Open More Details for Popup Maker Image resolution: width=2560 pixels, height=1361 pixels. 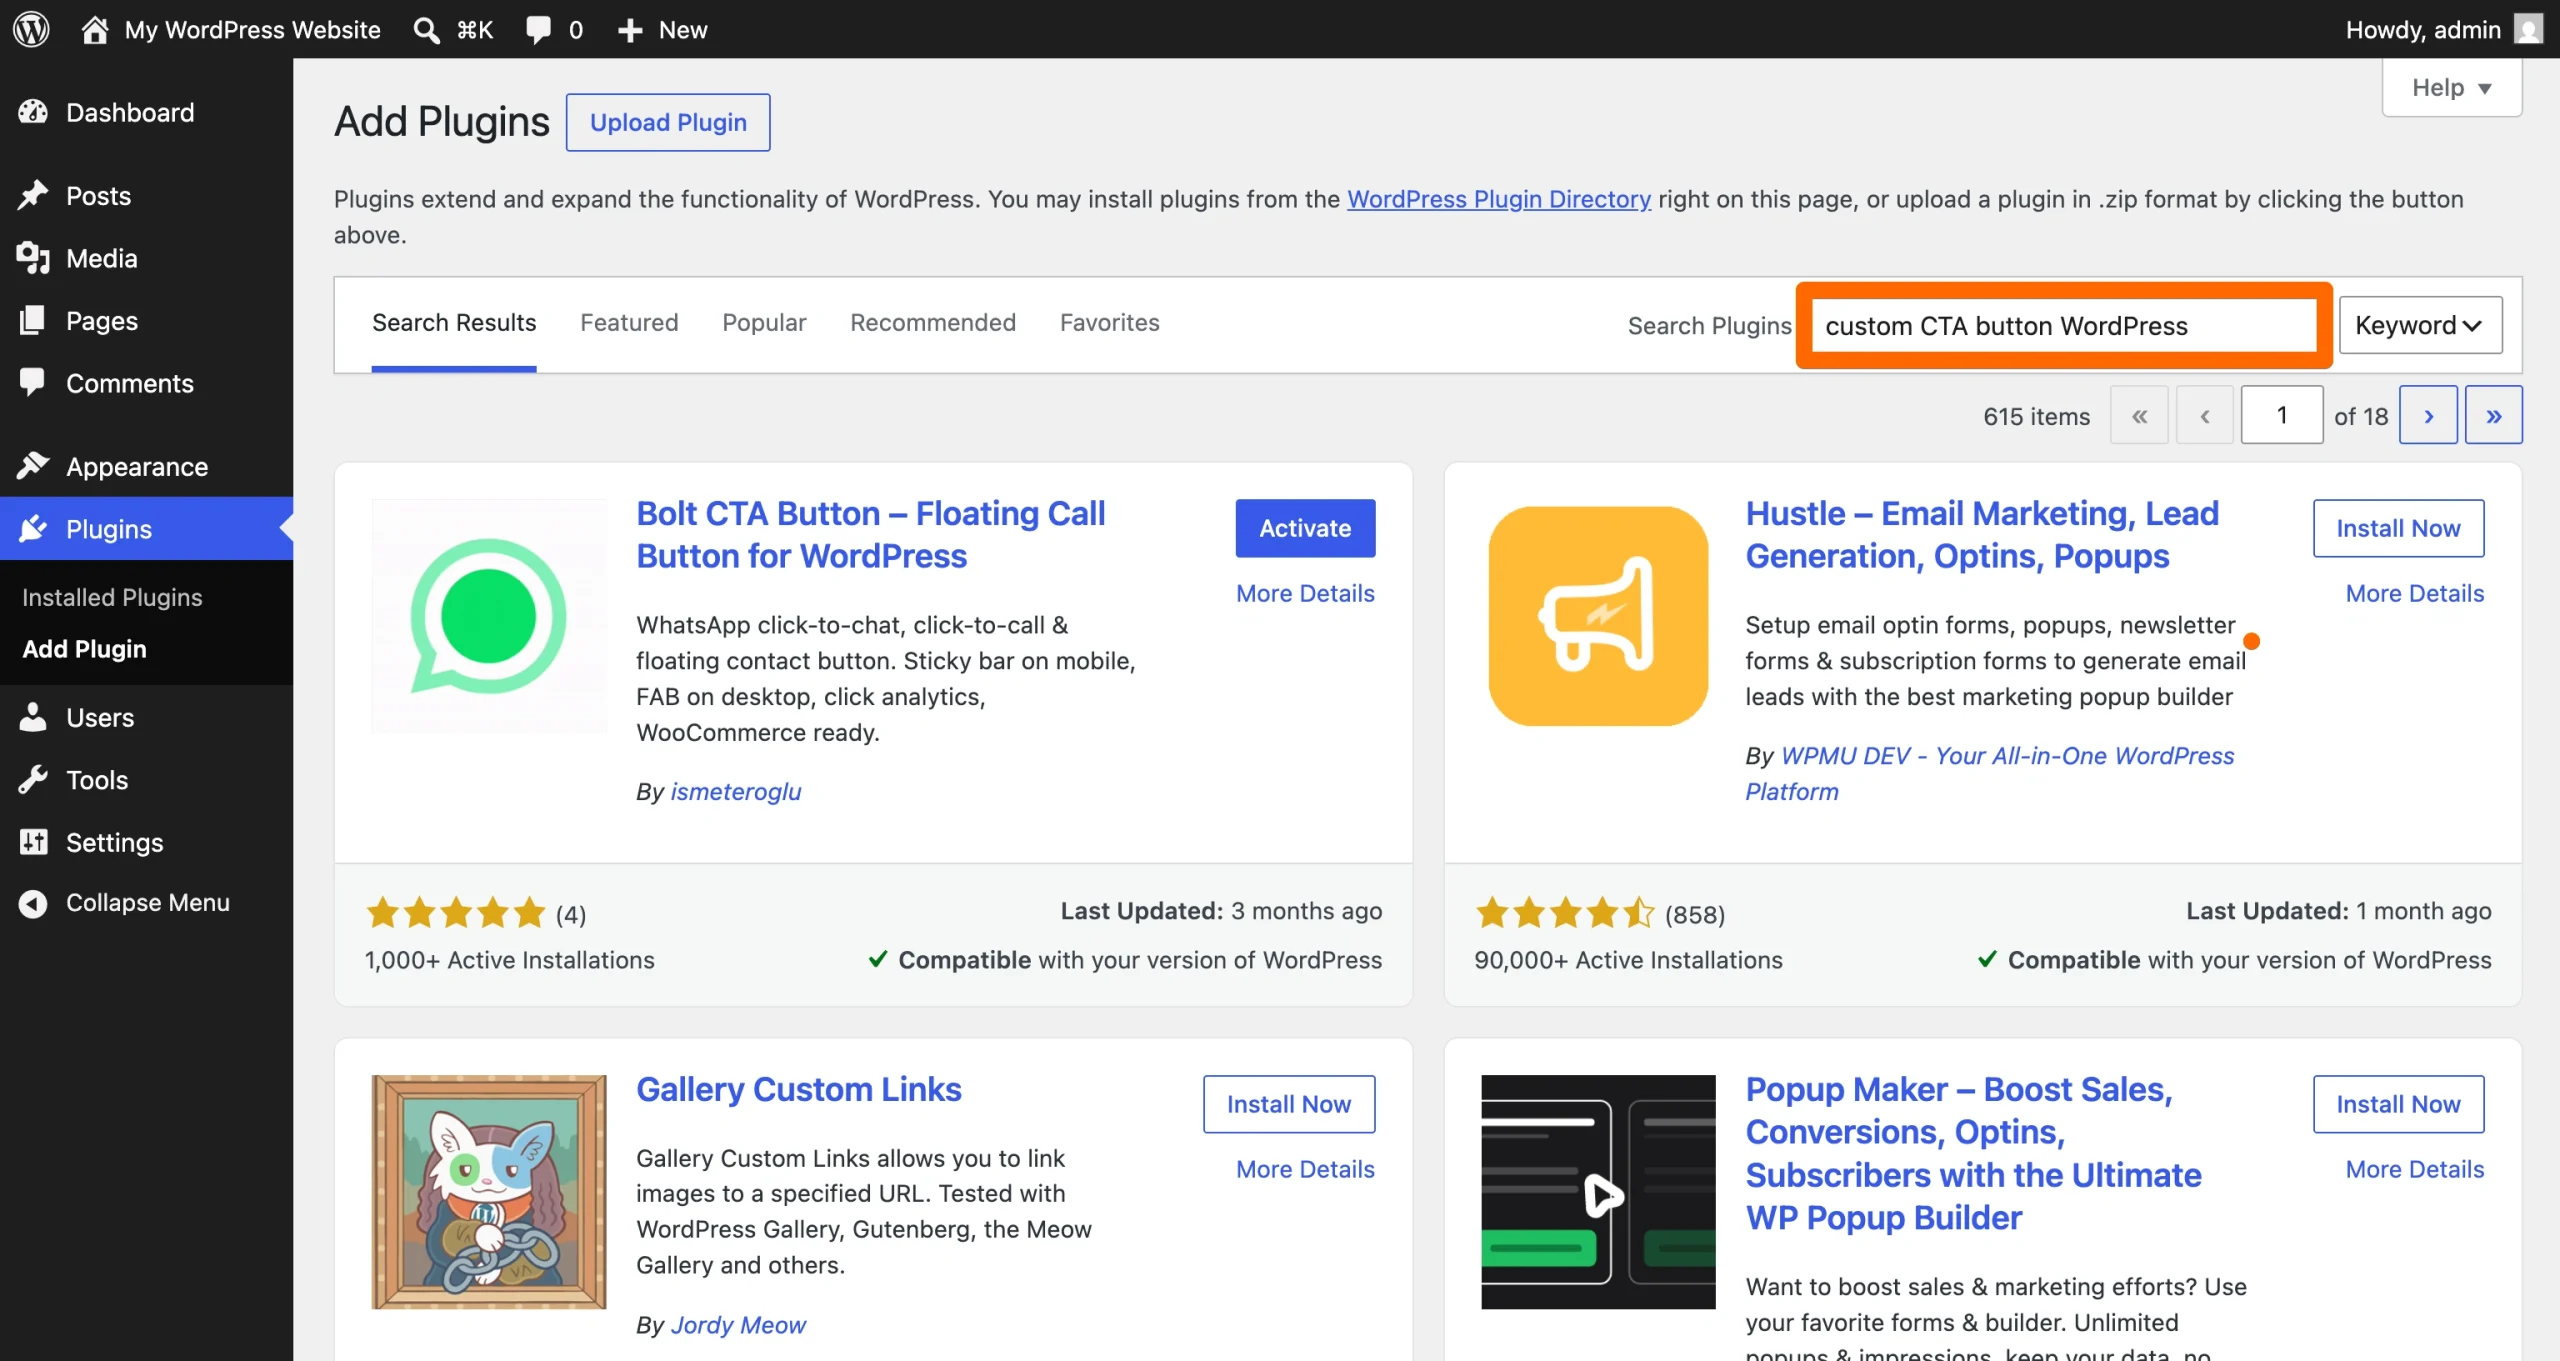pos(2415,1169)
